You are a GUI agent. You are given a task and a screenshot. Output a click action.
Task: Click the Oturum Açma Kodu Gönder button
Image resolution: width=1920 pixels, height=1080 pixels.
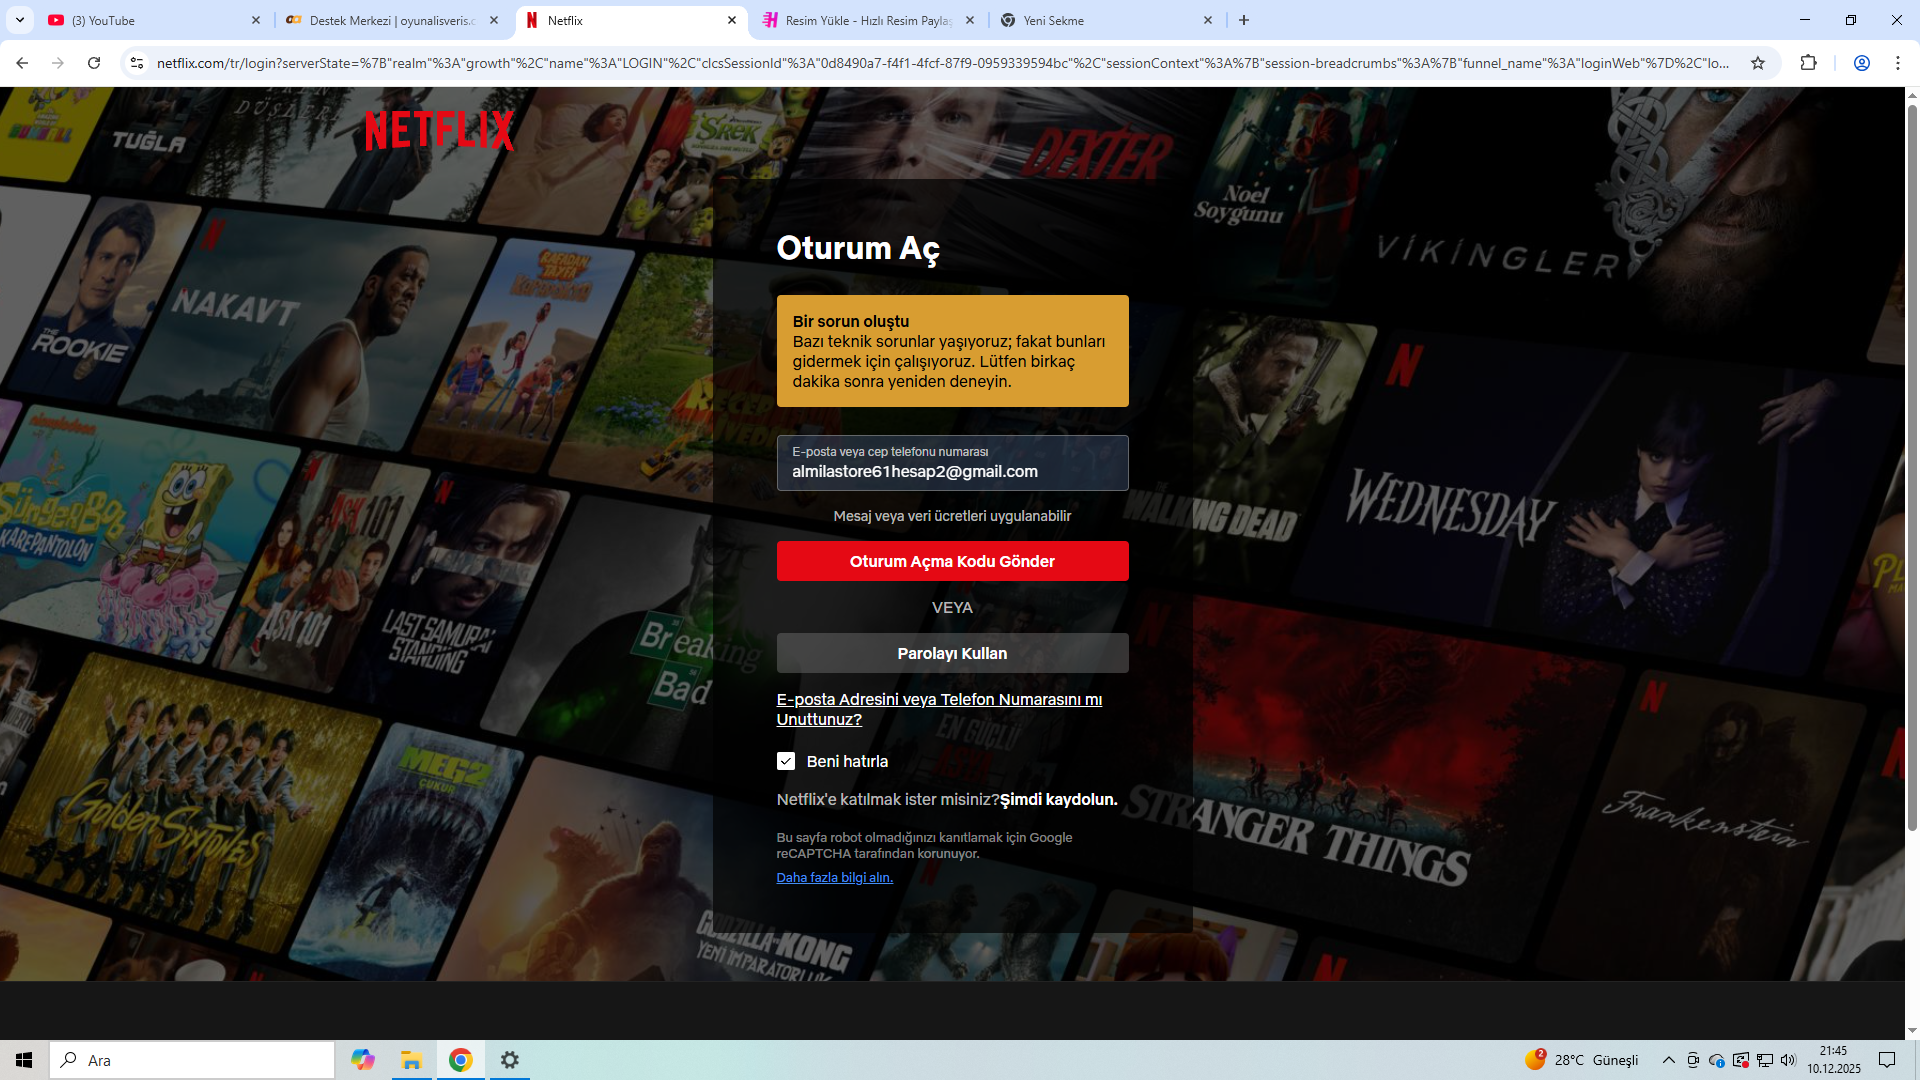pyautogui.click(x=952, y=561)
